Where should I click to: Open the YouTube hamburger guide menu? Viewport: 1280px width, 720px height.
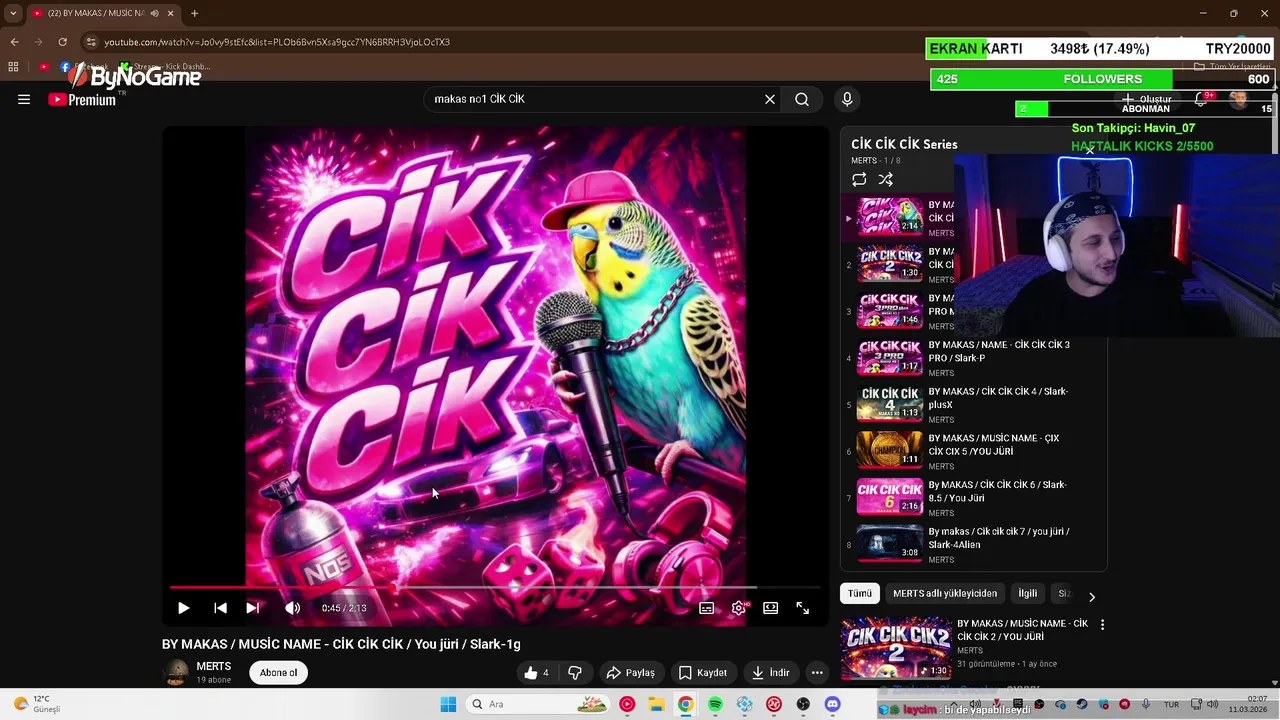click(24, 99)
